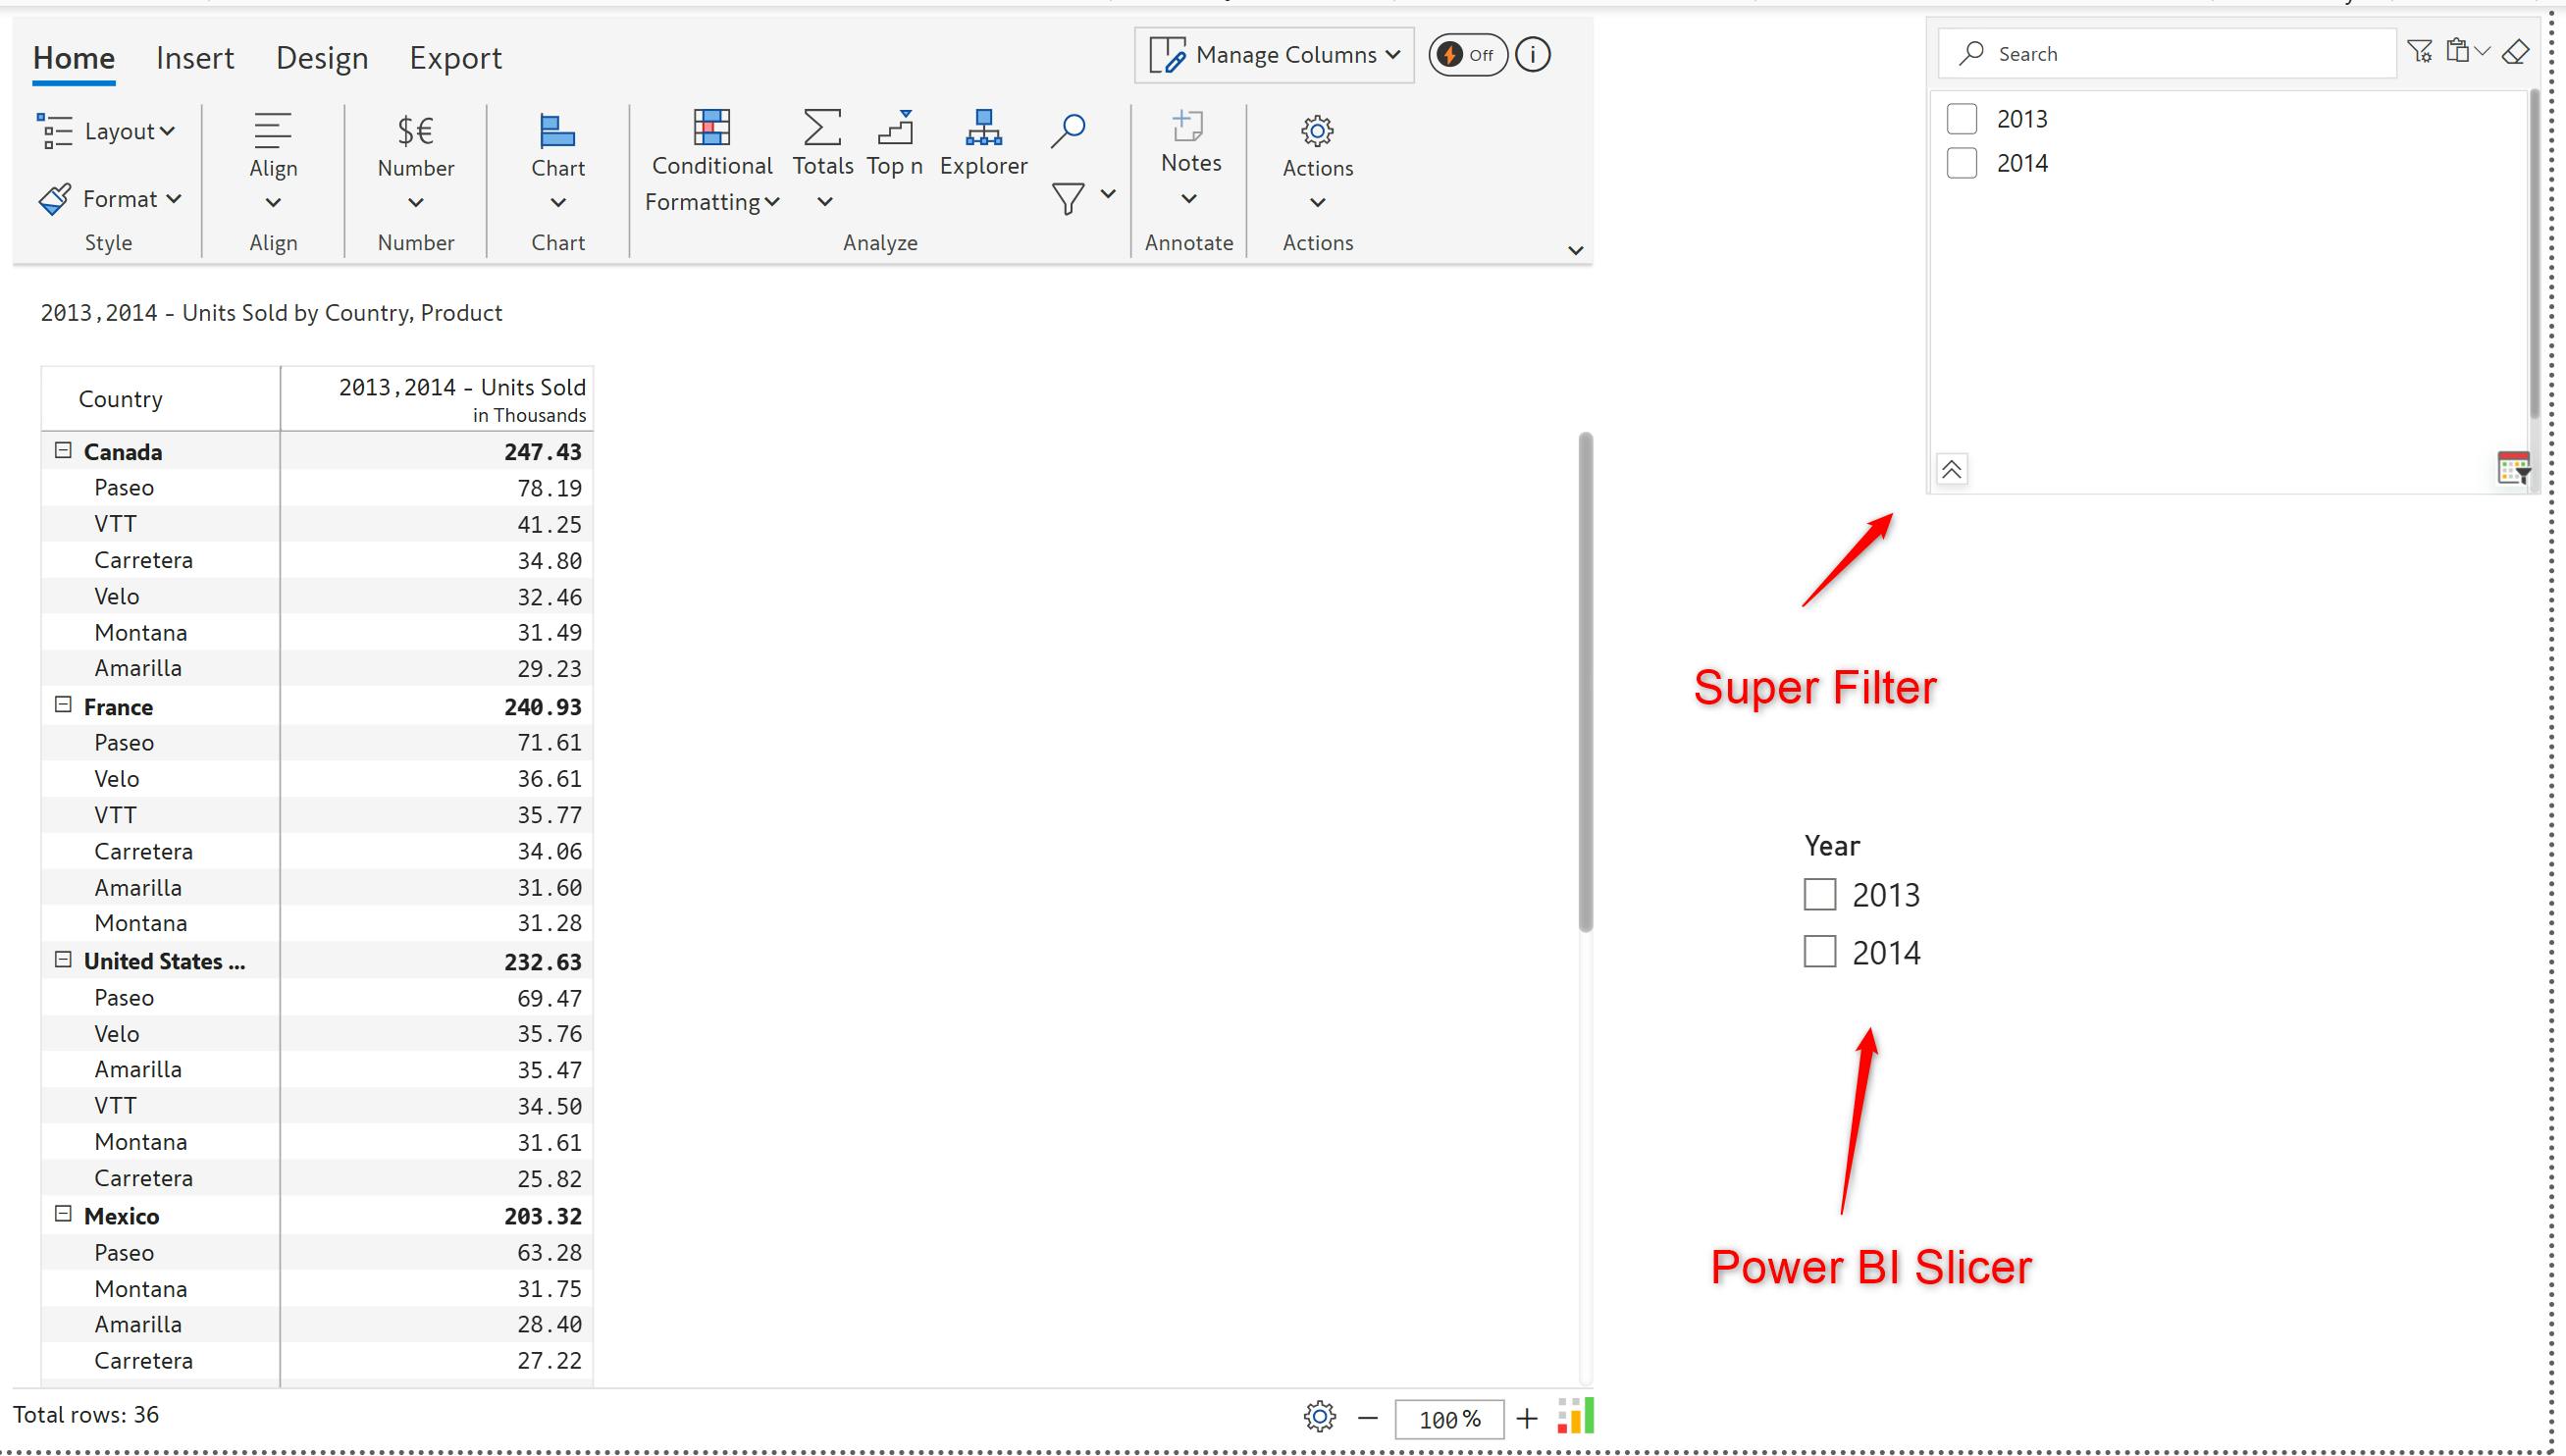Click the colored bar chart icon
The height and width of the screenshot is (1456, 2566).
[1575, 1416]
